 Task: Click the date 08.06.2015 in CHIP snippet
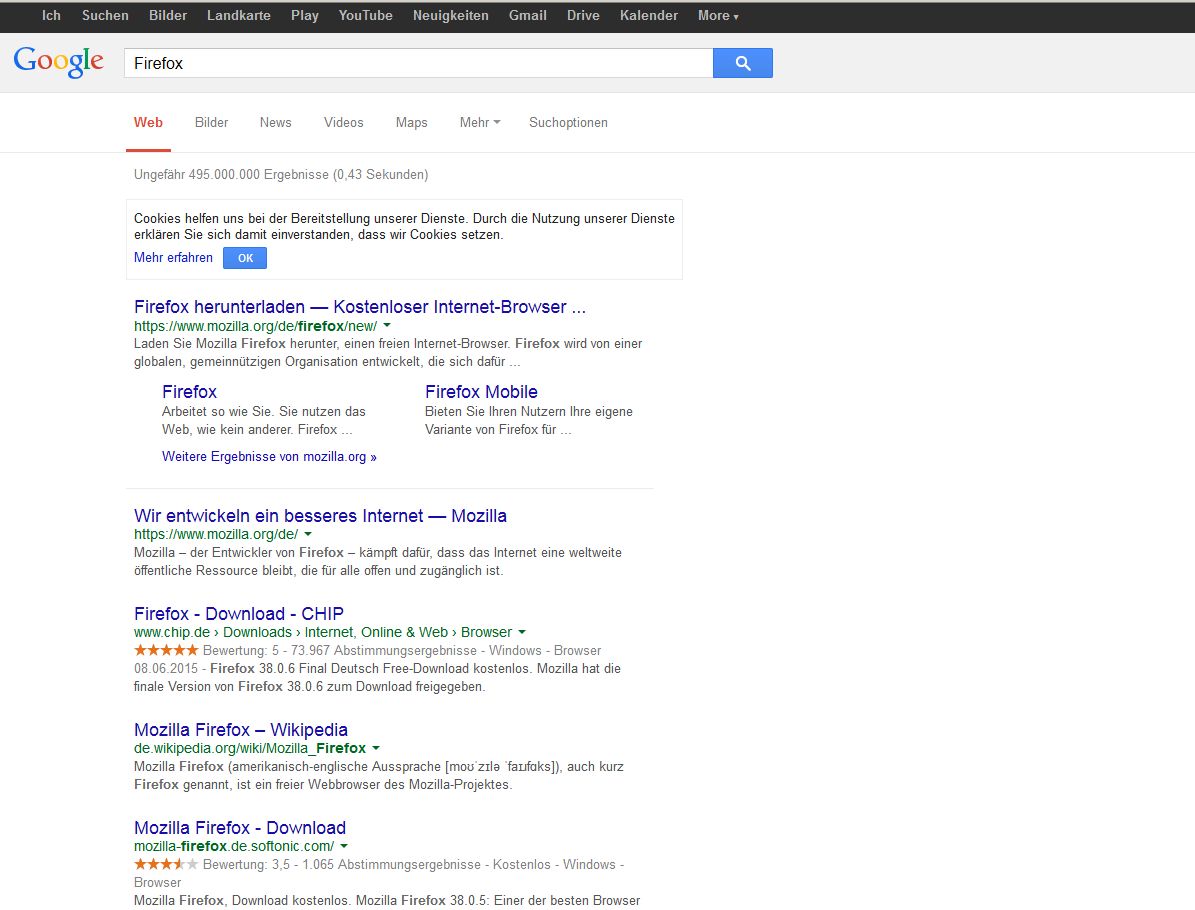pyautogui.click(x=165, y=668)
